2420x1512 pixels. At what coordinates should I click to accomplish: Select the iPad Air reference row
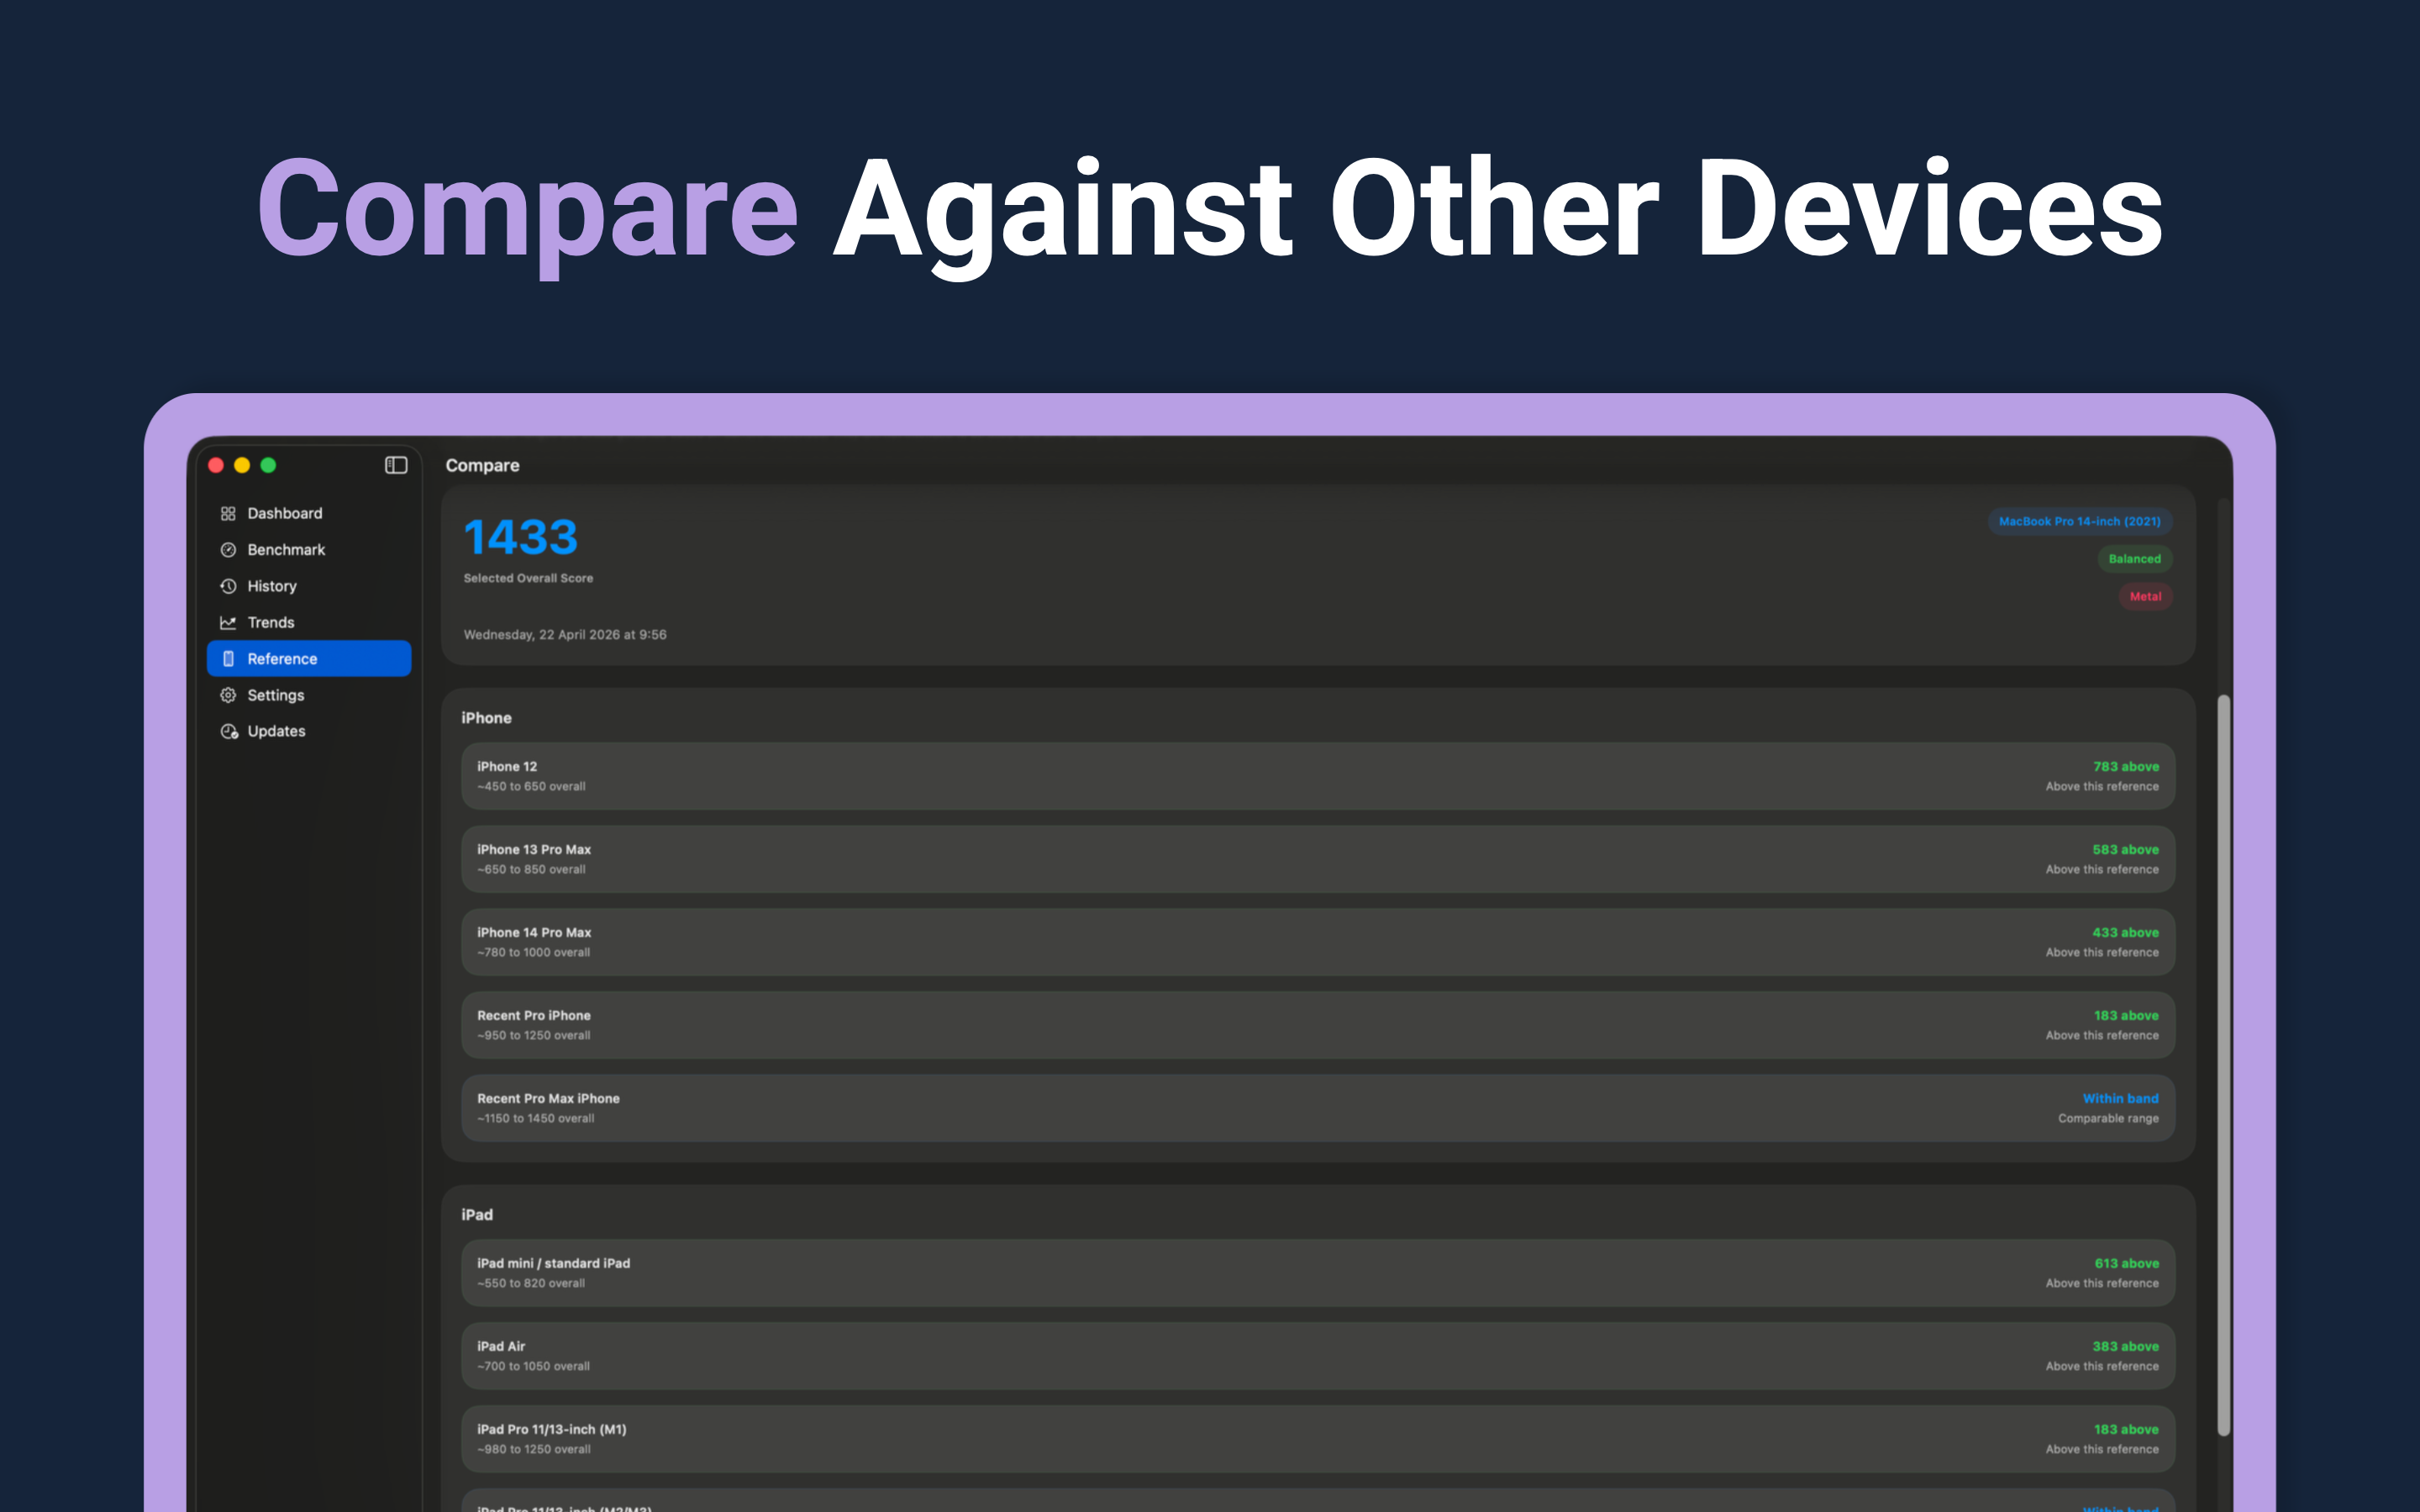(1317, 1356)
